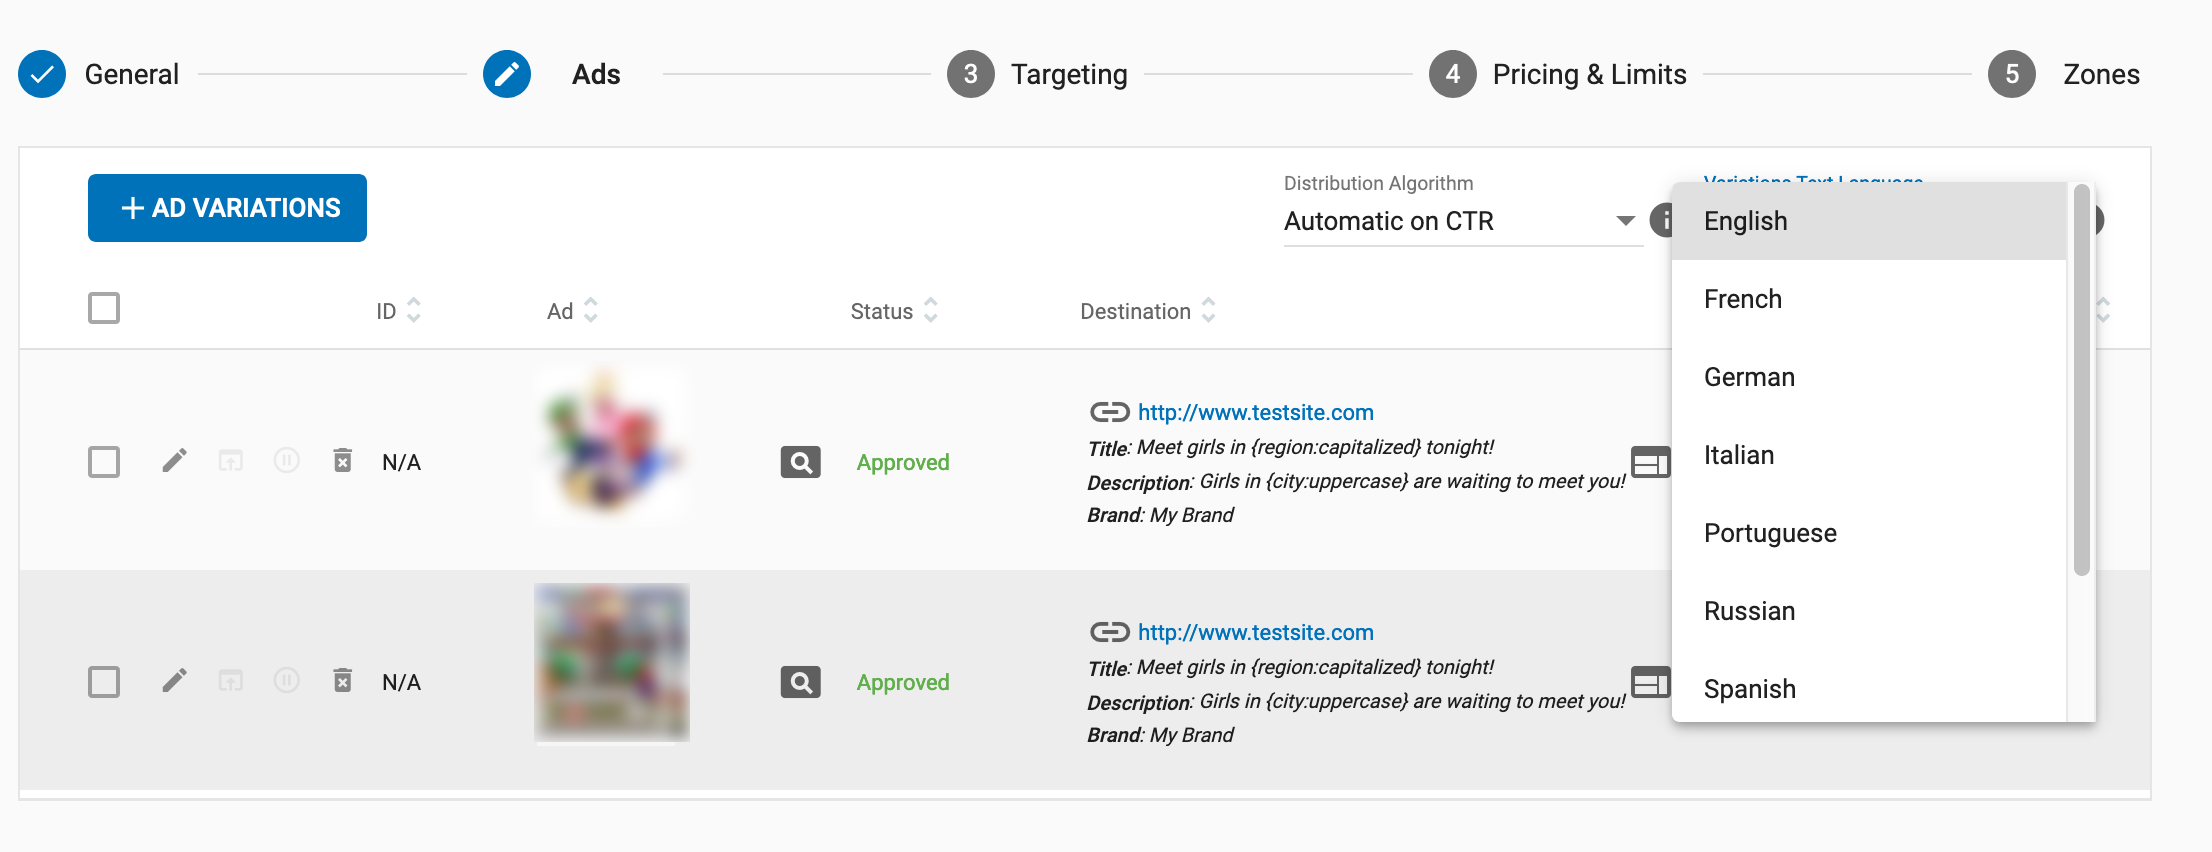Click the Ad Variations button
The width and height of the screenshot is (2212, 852).
click(x=227, y=208)
